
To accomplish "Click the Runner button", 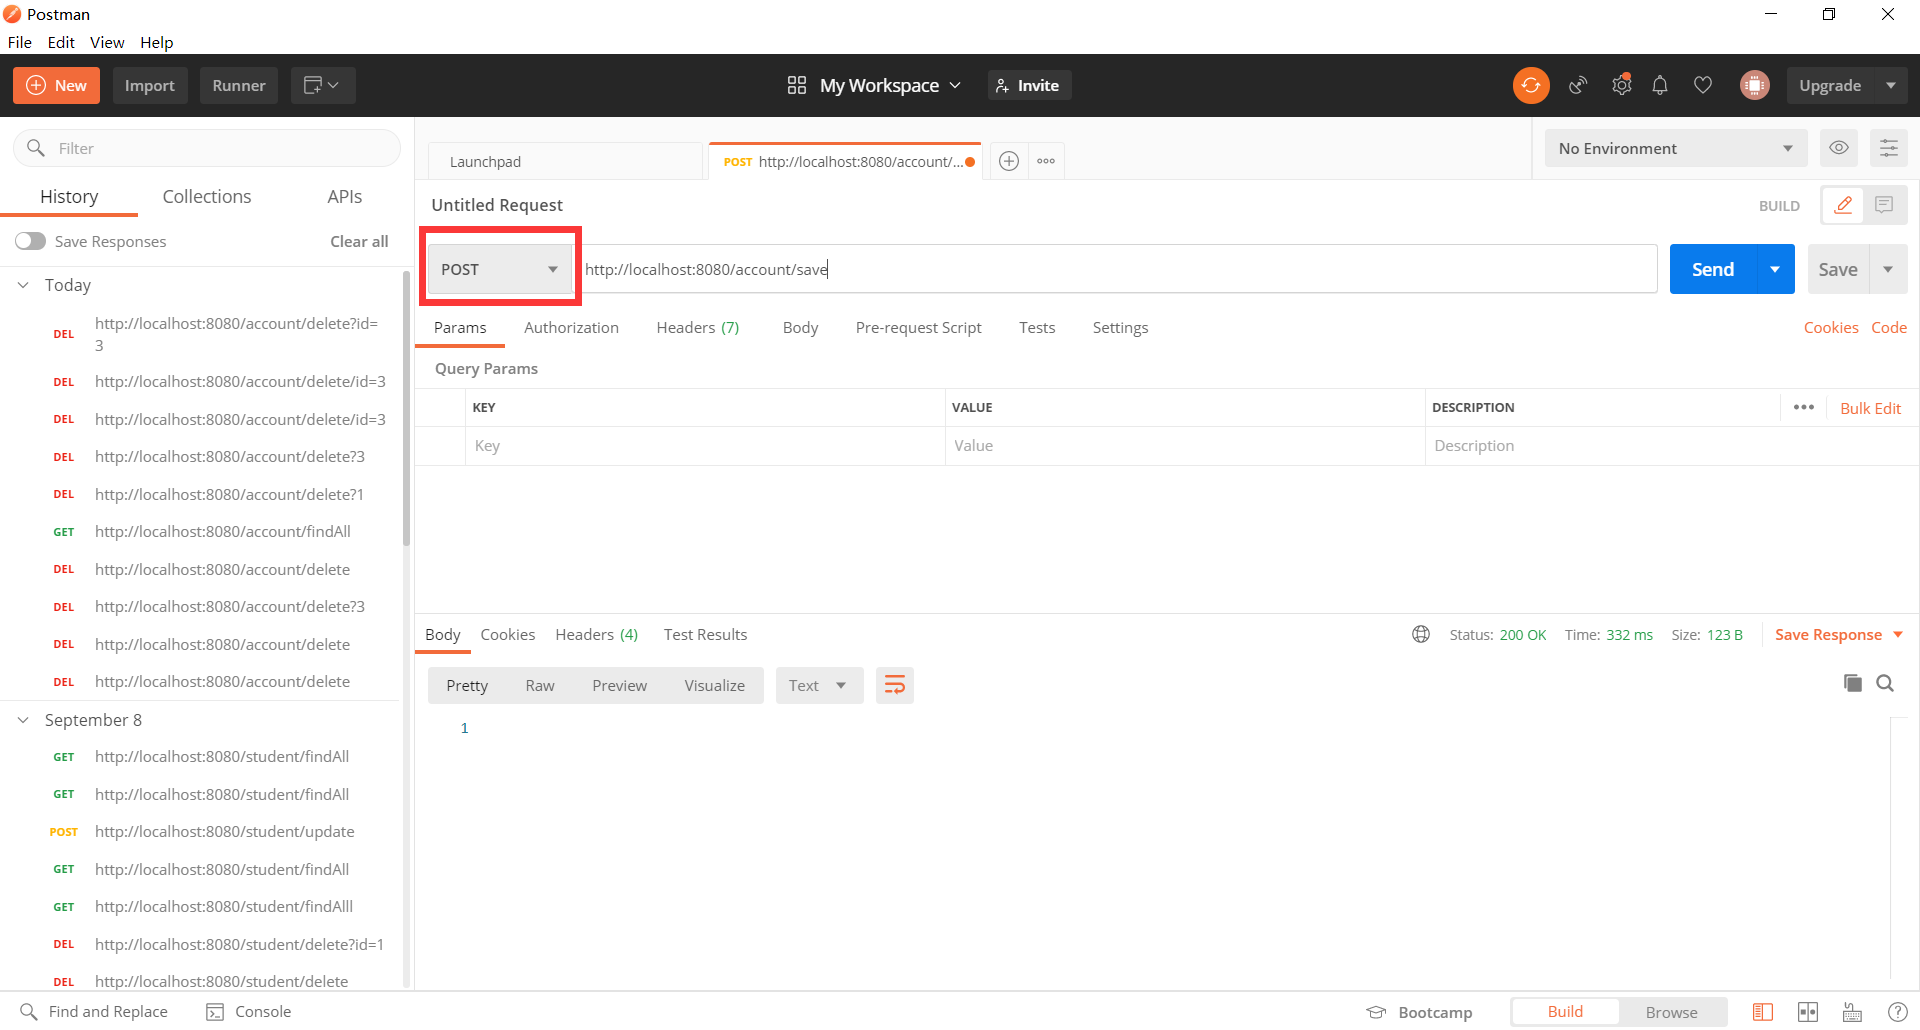I will [239, 85].
